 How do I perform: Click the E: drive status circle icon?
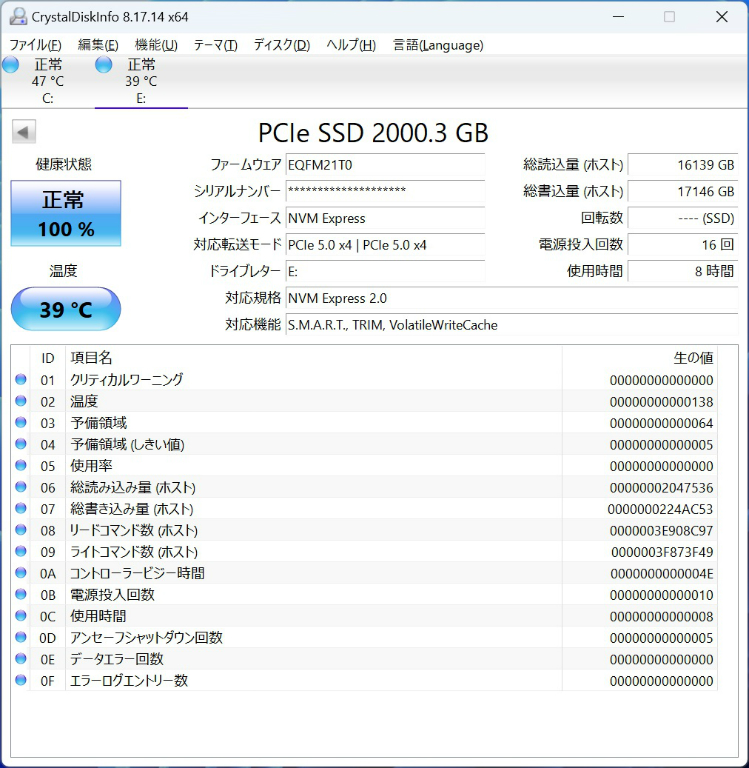pyautogui.click(x=103, y=64)
